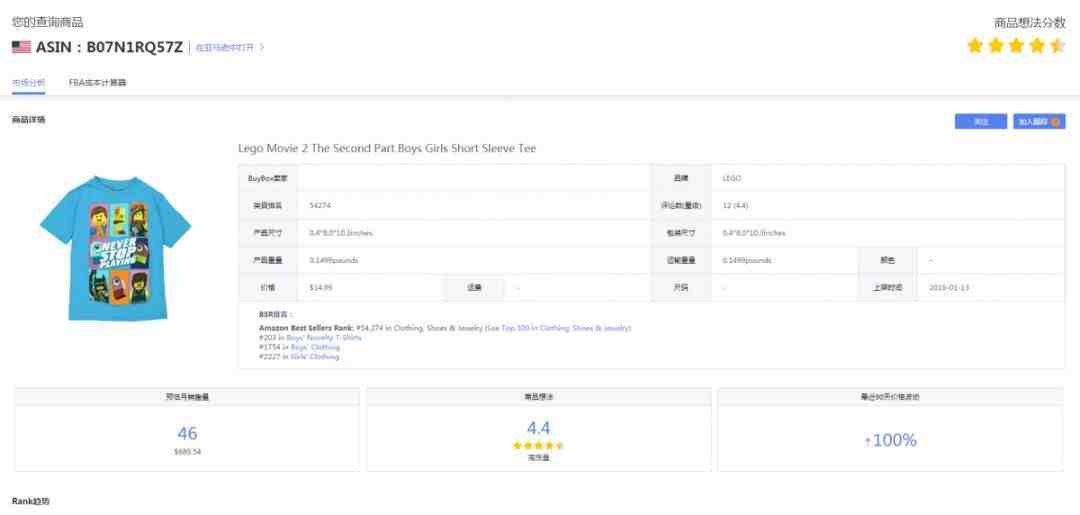This screenshot has width=1080, height=515.
Task: Click the top-right product idea score stars
Action: coord(1017,46)
